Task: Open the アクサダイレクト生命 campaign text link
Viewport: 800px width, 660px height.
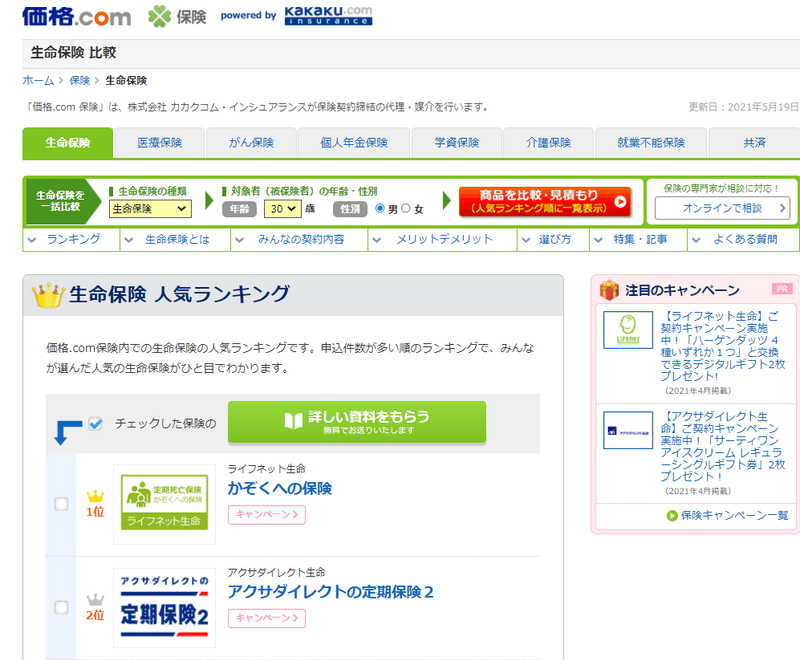Action: pyautogui.click(x=722, y=446)
